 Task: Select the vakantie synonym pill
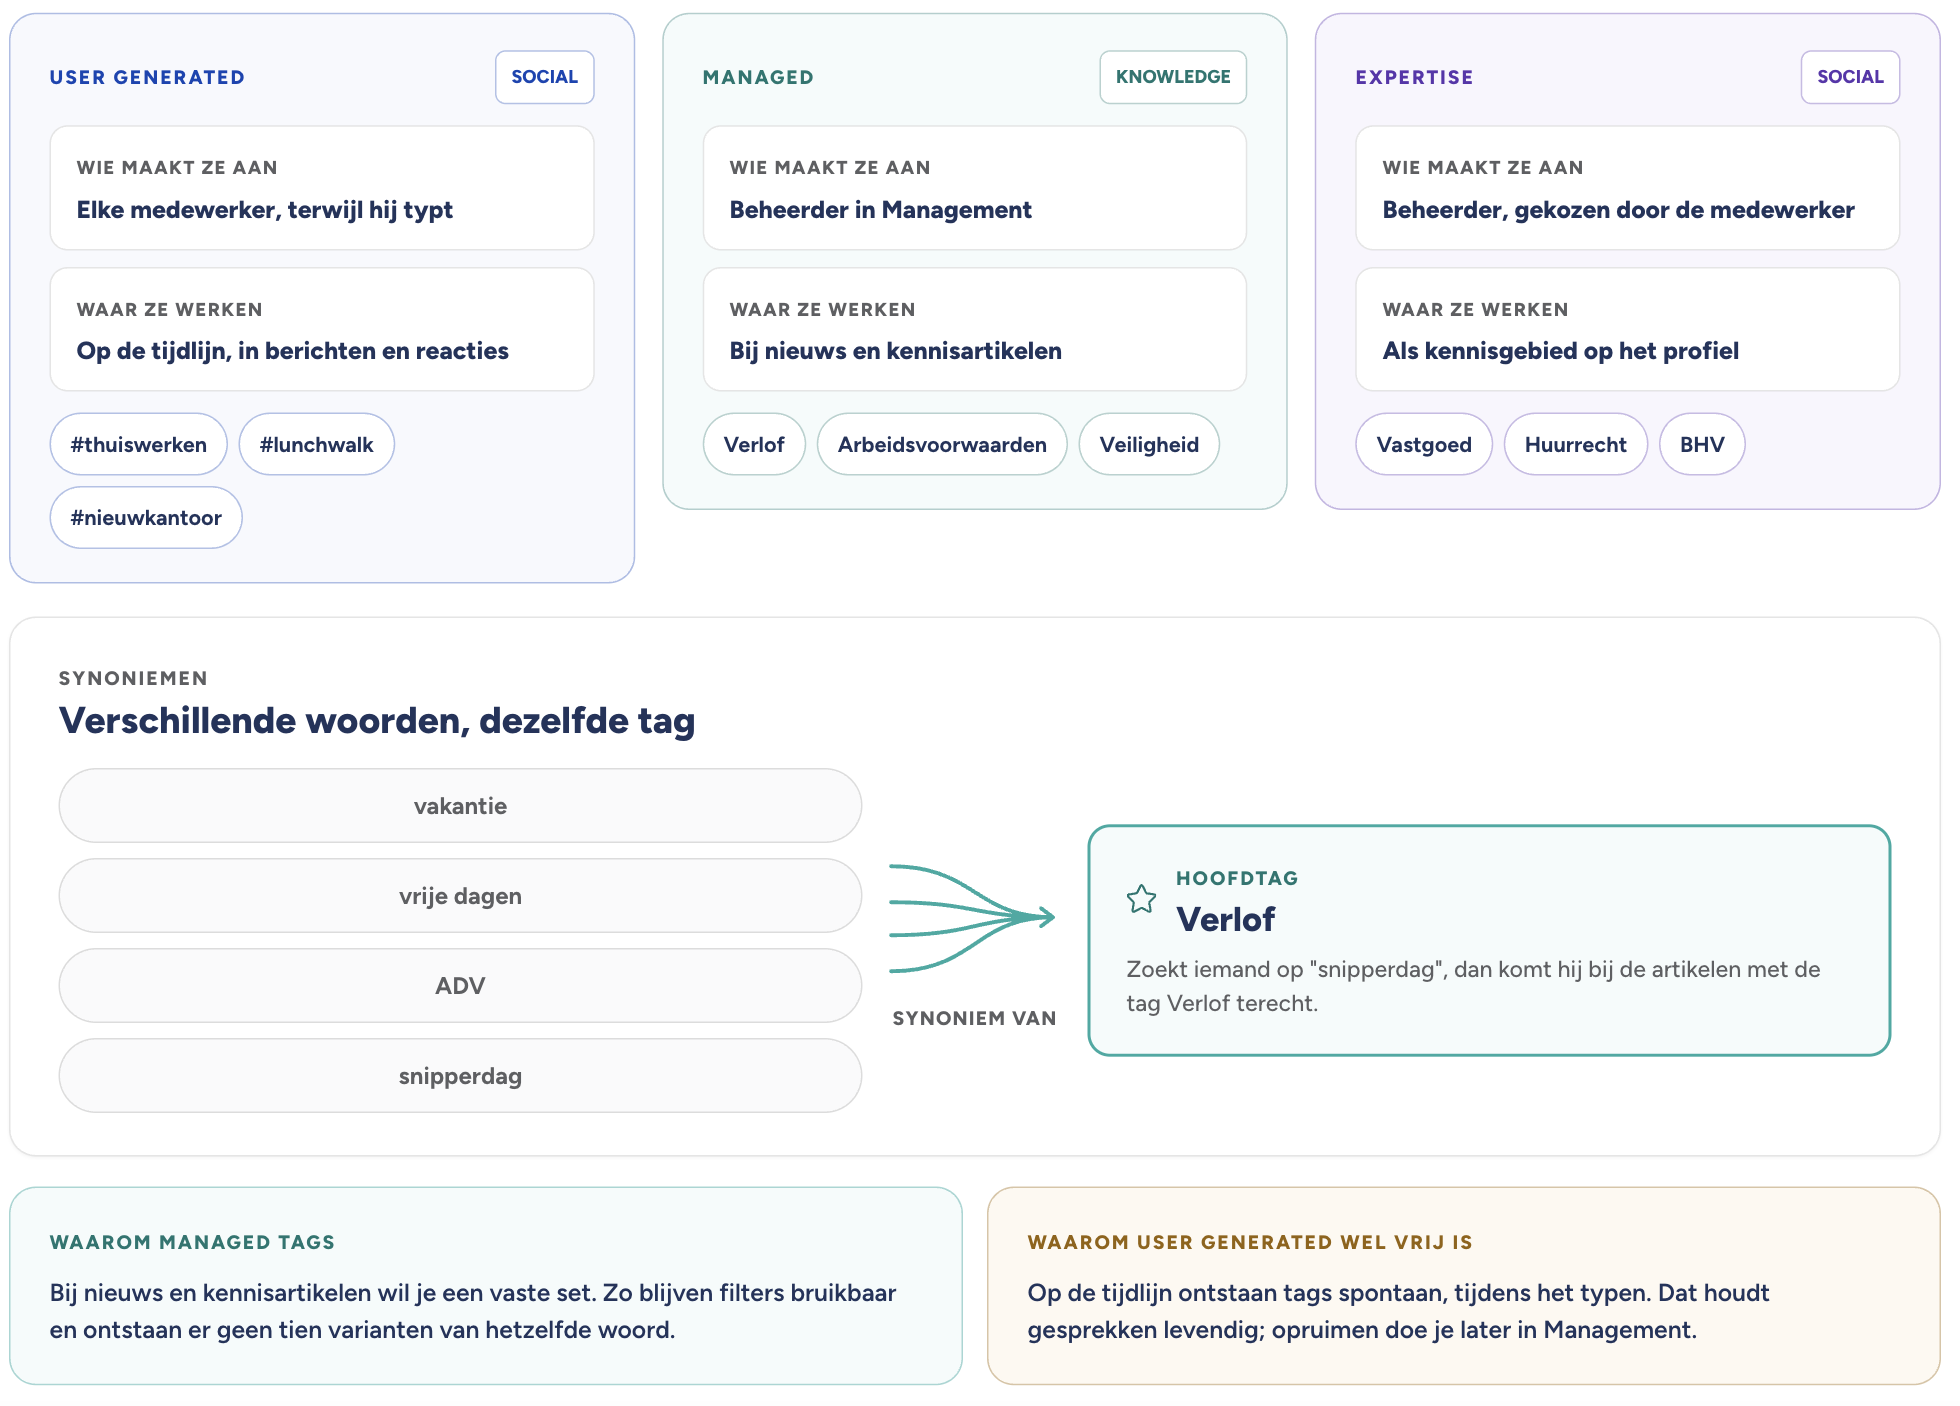coord(460,806)
